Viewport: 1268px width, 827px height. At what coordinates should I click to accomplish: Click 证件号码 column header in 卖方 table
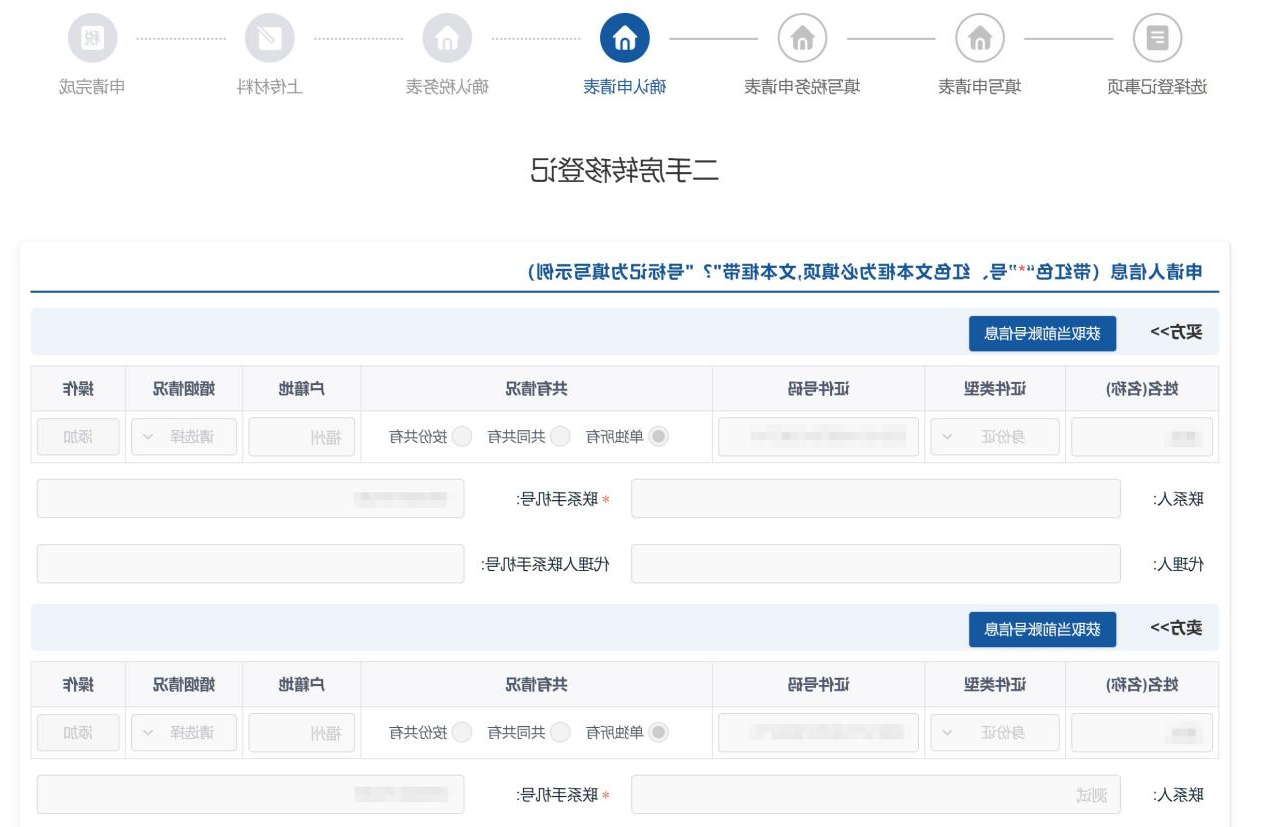coord(818,685)
